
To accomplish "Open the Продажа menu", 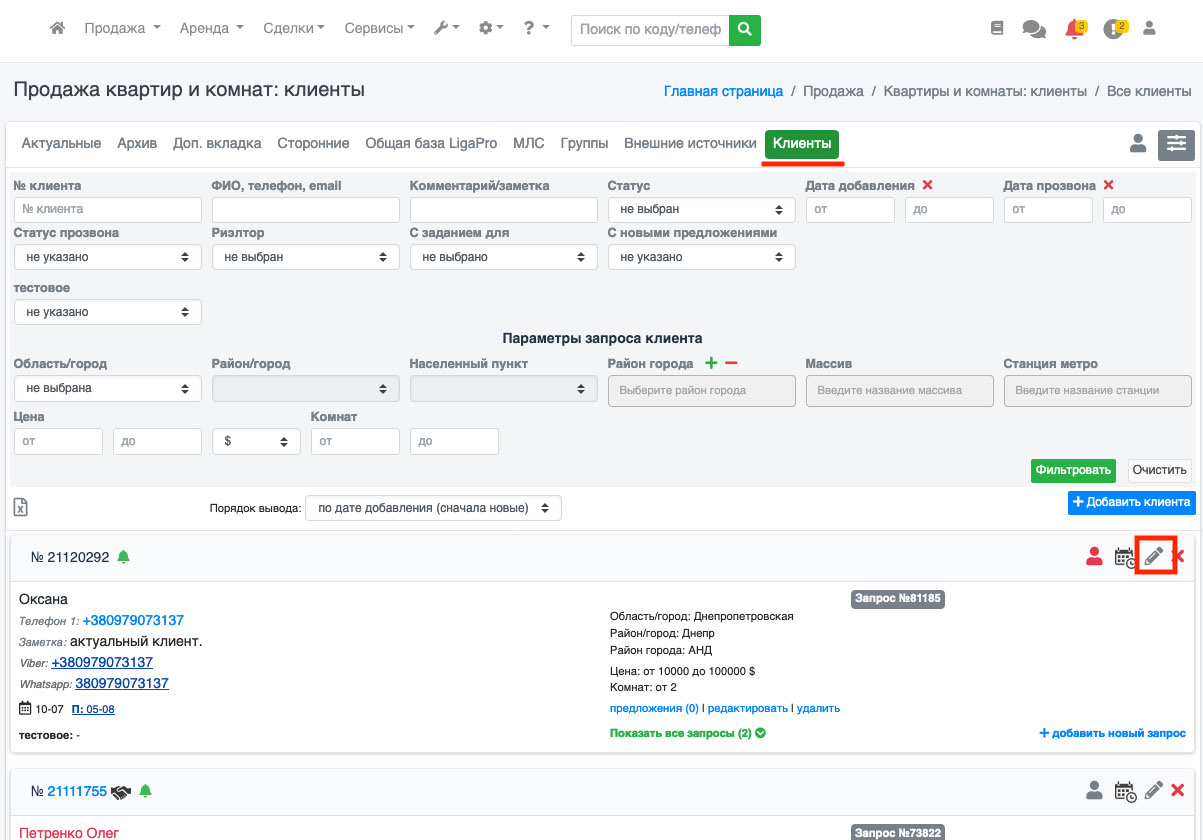I will [x=122, y=29].
